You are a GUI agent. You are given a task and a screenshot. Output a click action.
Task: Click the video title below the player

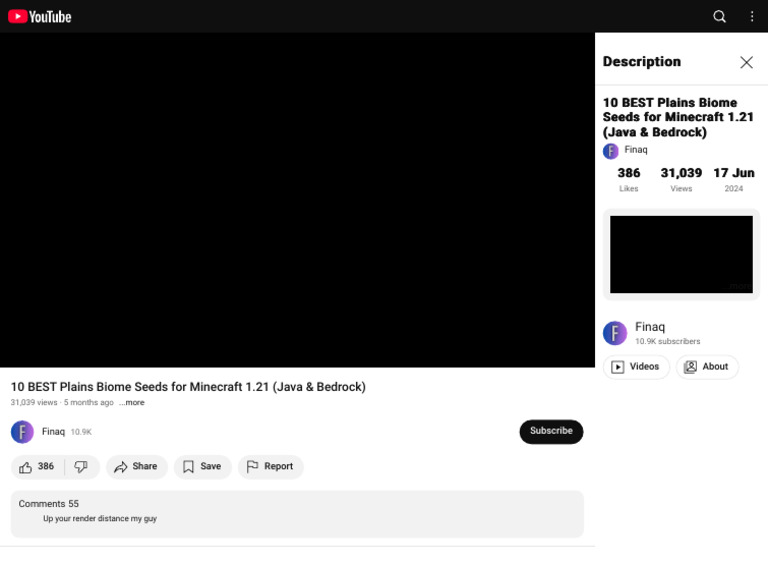coord(188,387)
